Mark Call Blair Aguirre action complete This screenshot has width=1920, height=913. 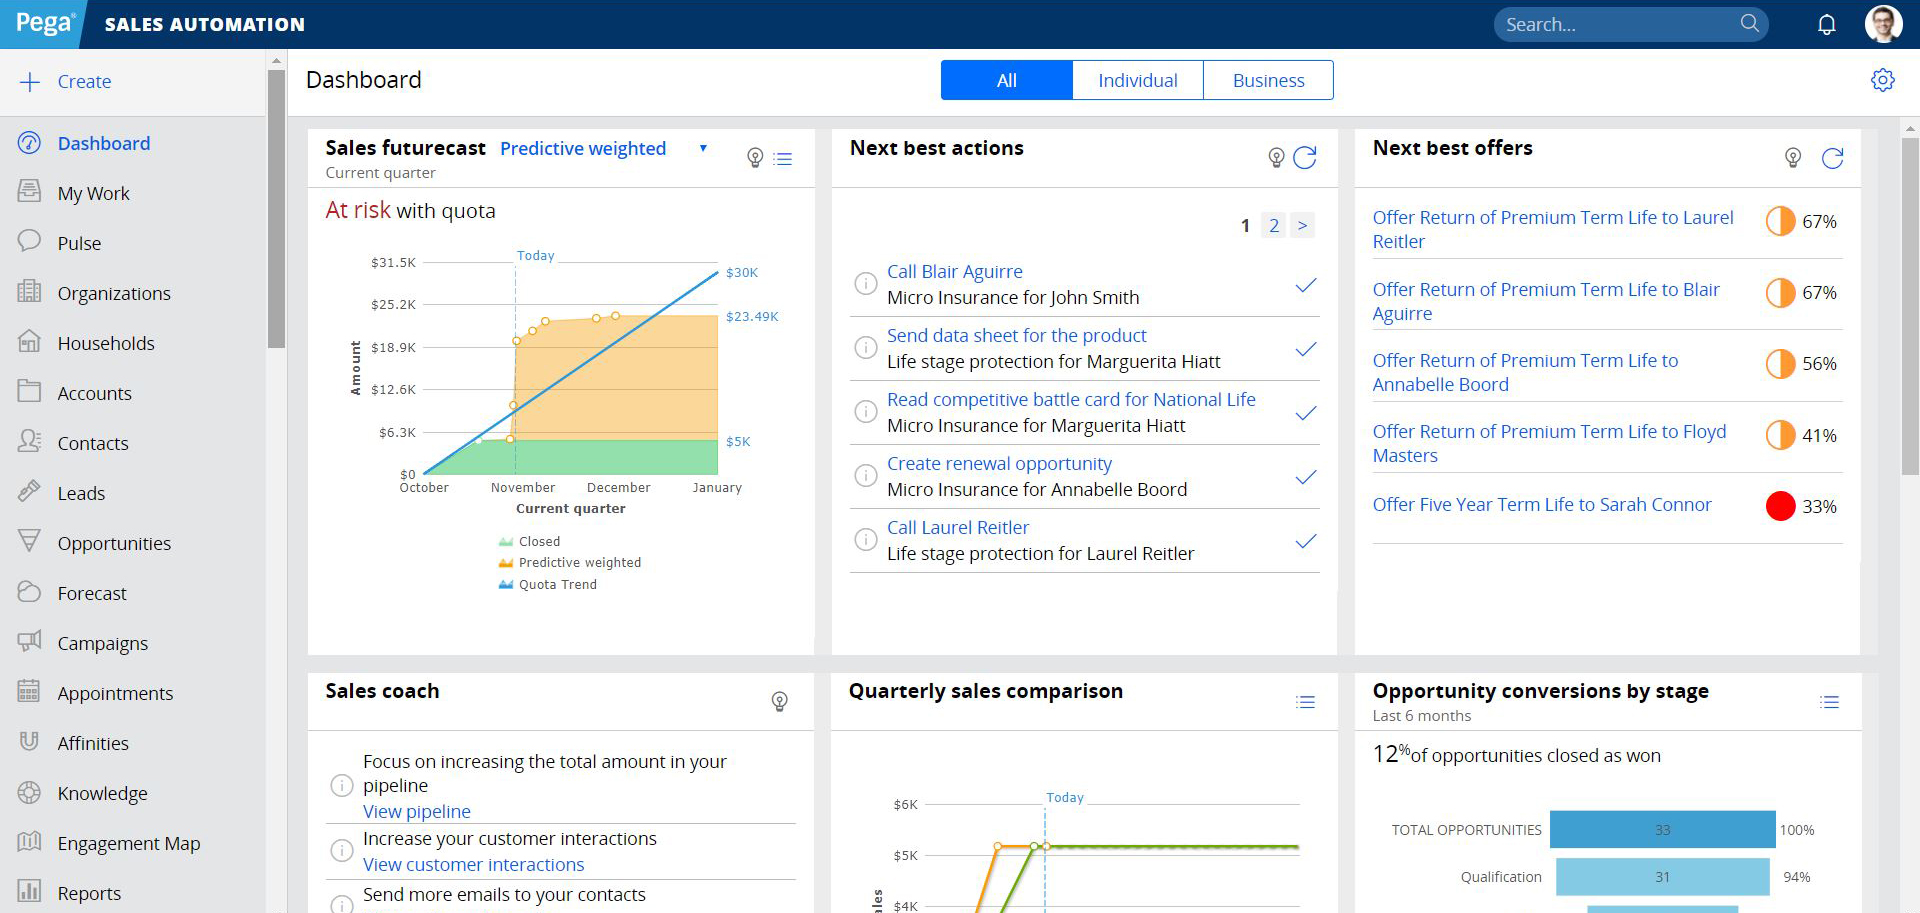[1305, 286]
